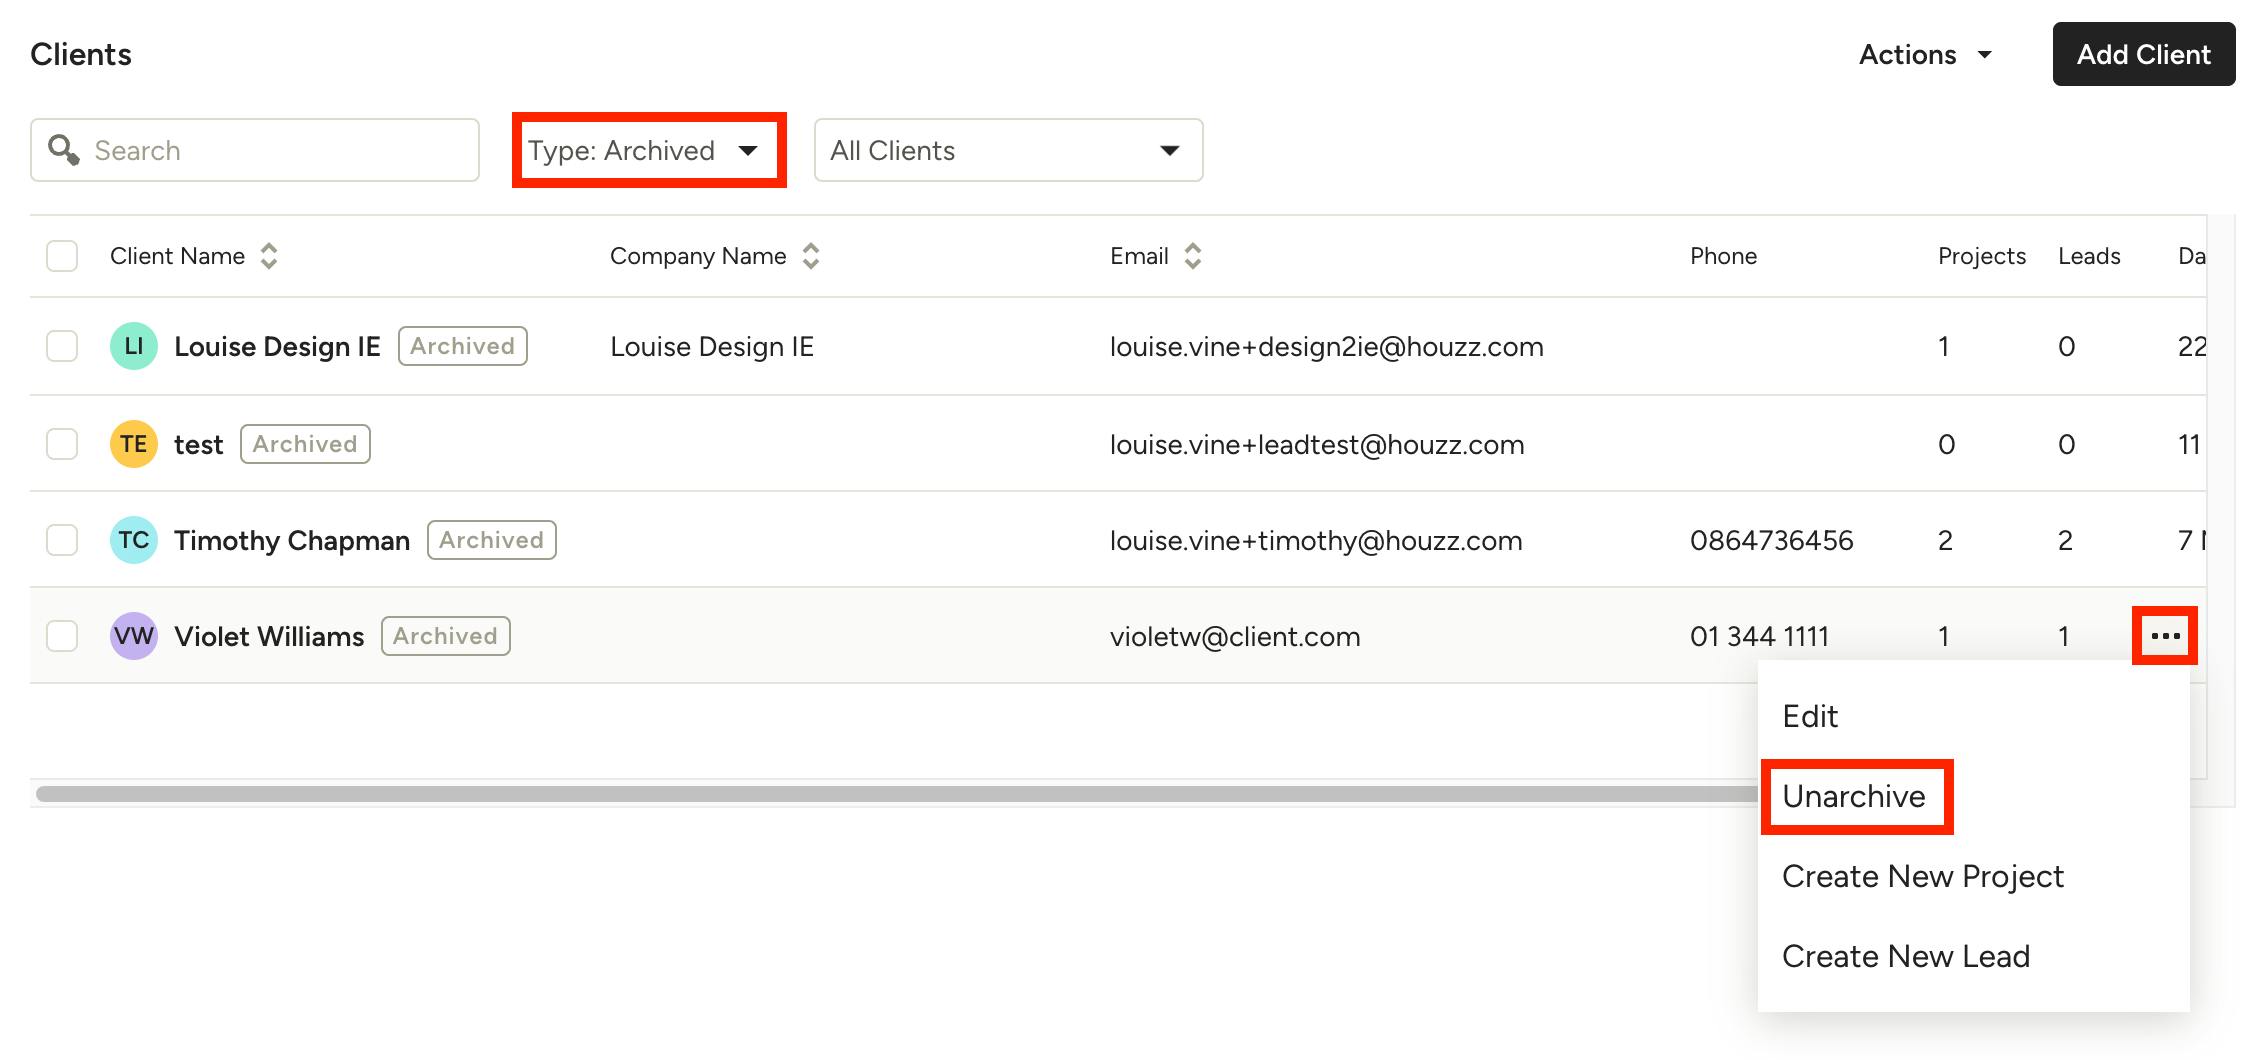Focus the client Search field
Screen dimensions: 2260x1060
click(x=255, y=150)
